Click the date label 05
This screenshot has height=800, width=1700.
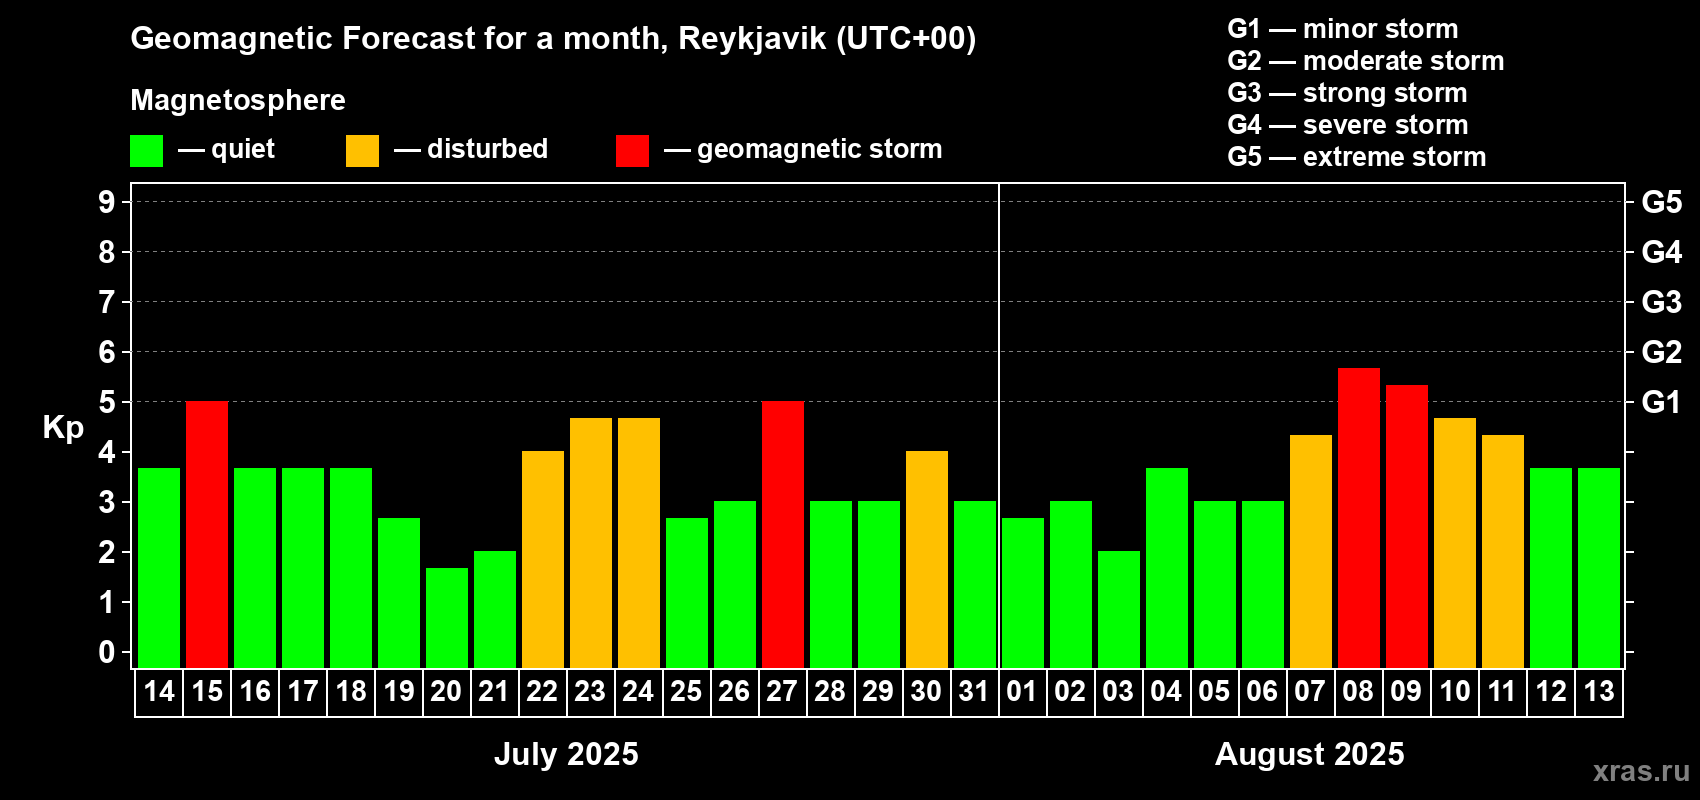1214,691
